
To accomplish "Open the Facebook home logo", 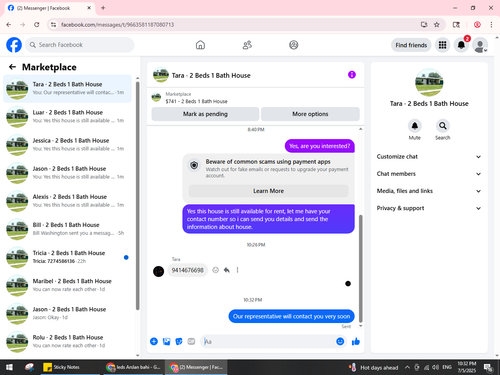I will 14,45.
